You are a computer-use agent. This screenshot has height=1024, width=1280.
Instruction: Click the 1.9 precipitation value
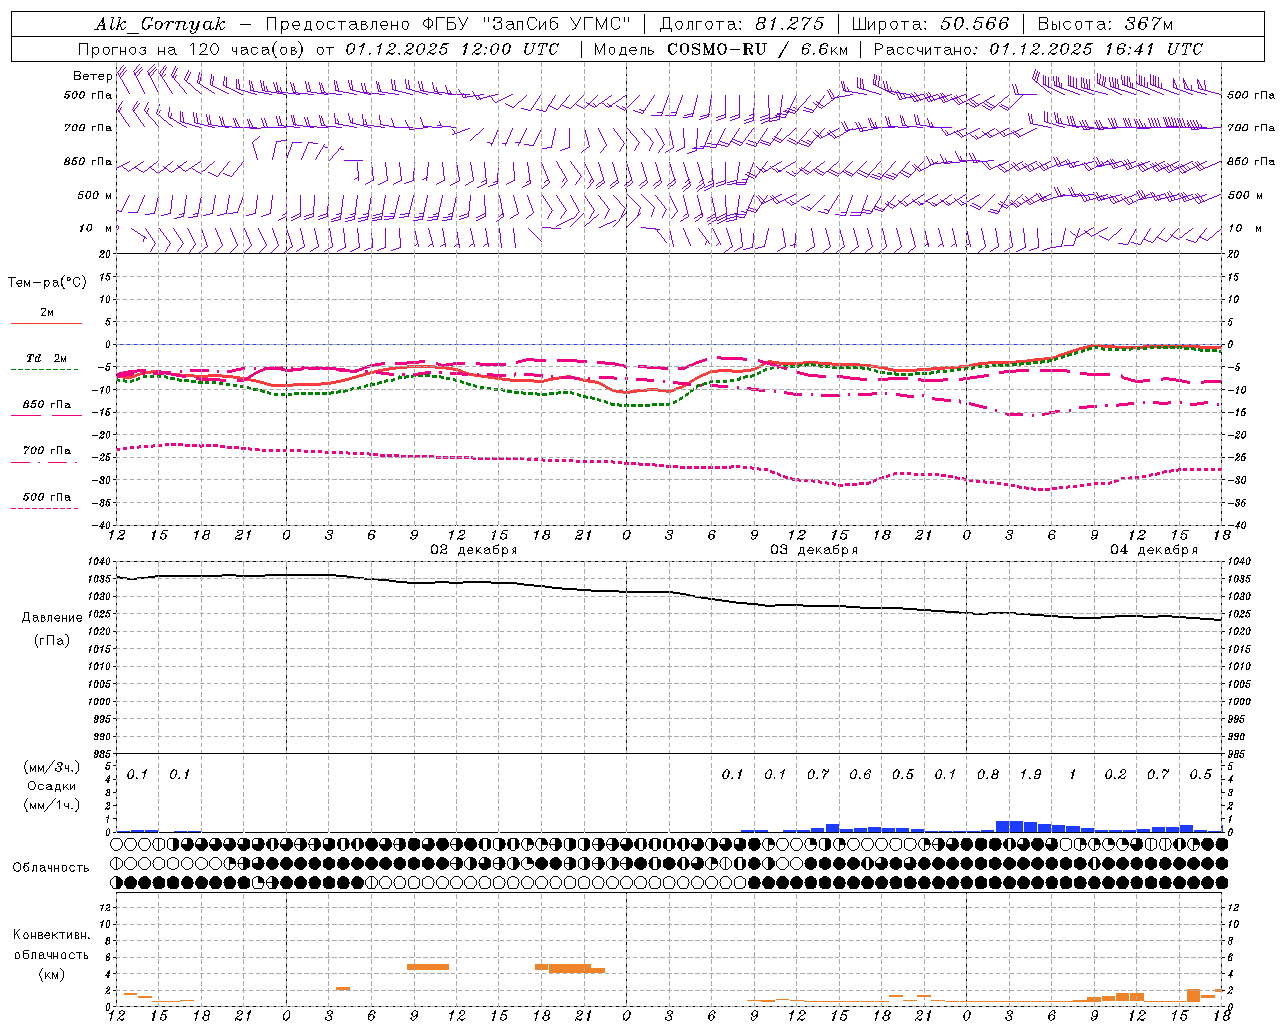[x=1030, y=775]
